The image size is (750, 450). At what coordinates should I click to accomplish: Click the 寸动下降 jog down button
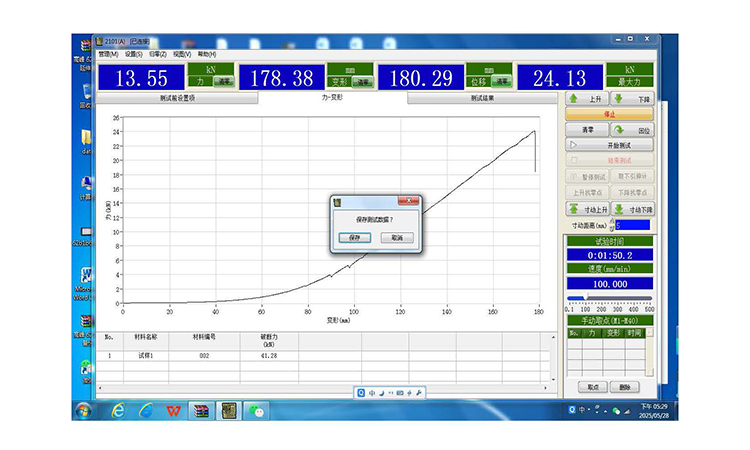pos(632,210)
